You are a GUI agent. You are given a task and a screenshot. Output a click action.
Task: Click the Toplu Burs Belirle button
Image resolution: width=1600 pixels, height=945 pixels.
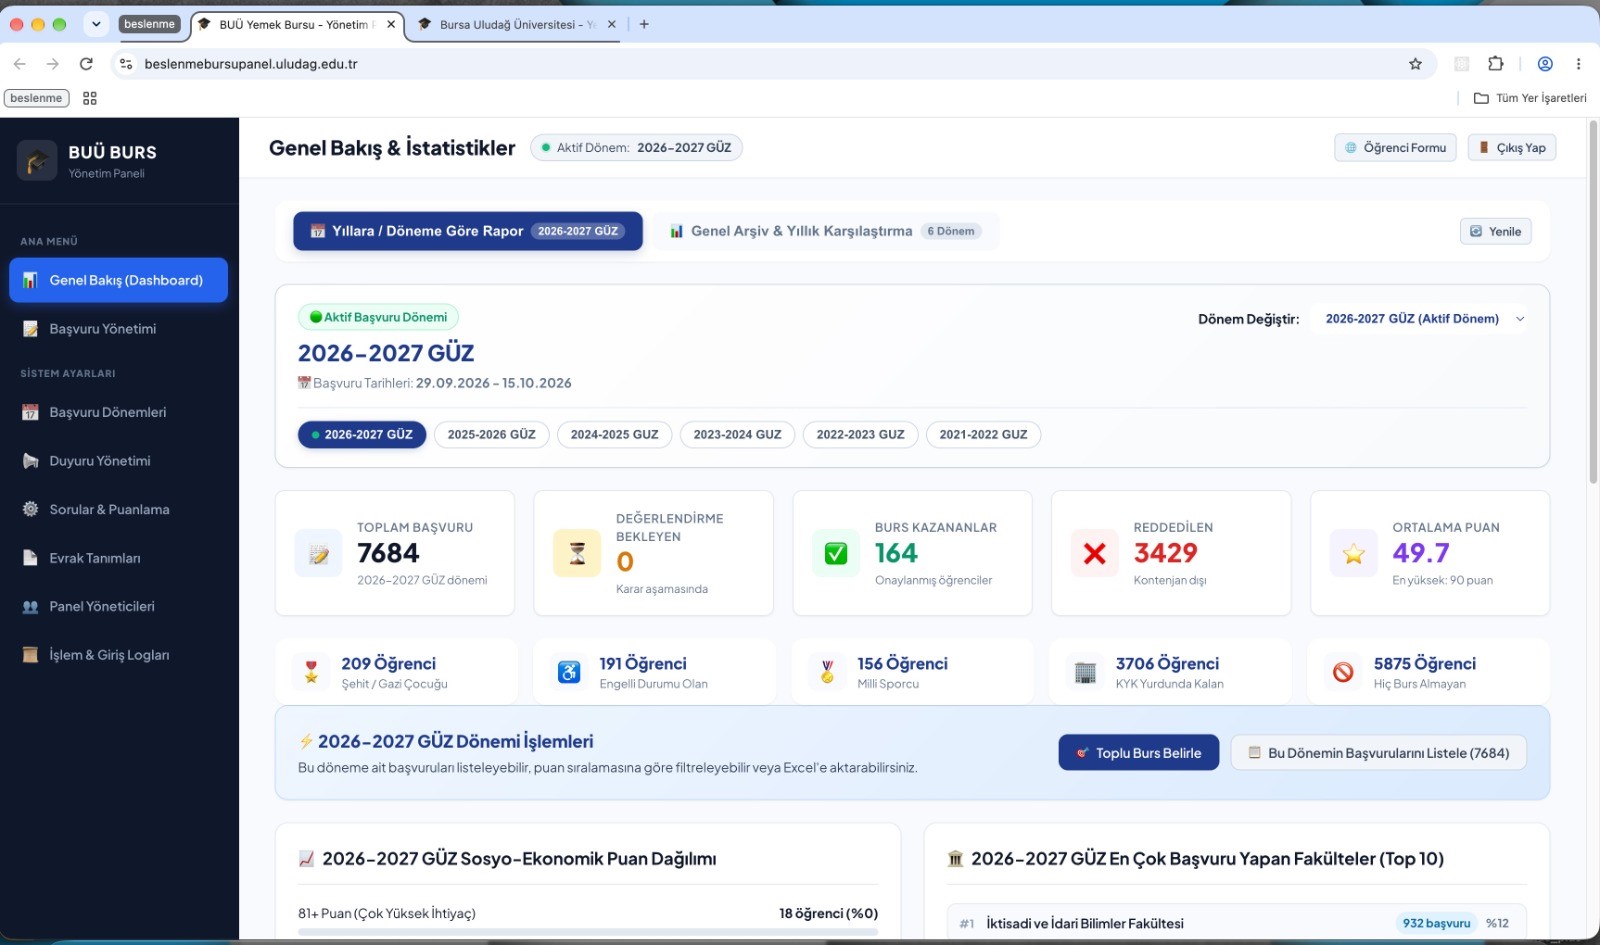pos(1139,753)
